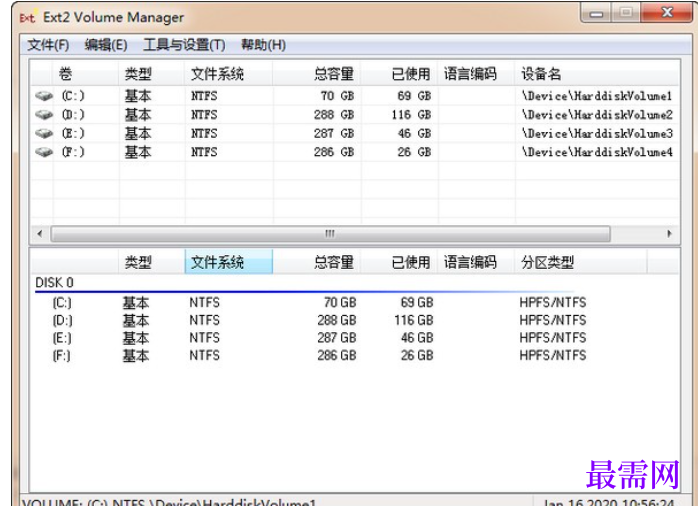Click the horizontal scrollbar thumb

click(330, 234)
